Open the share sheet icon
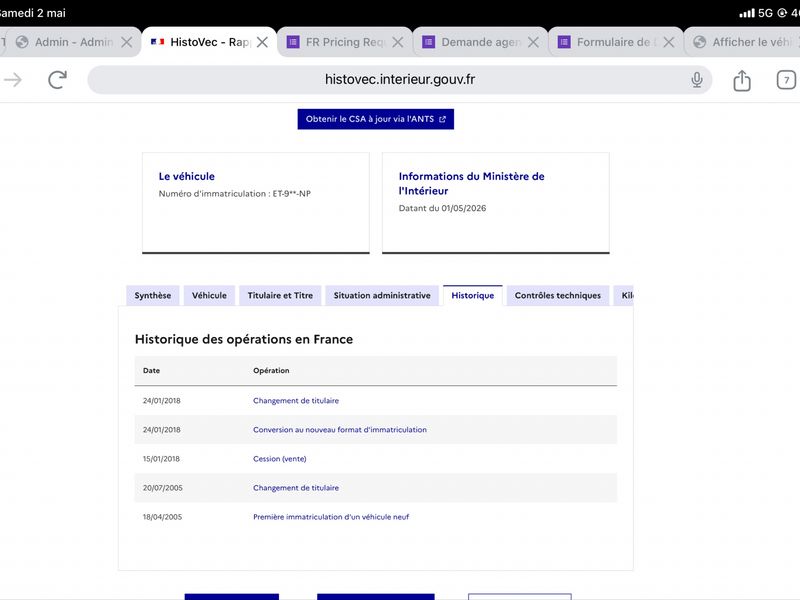 click(x=742, y=80)
